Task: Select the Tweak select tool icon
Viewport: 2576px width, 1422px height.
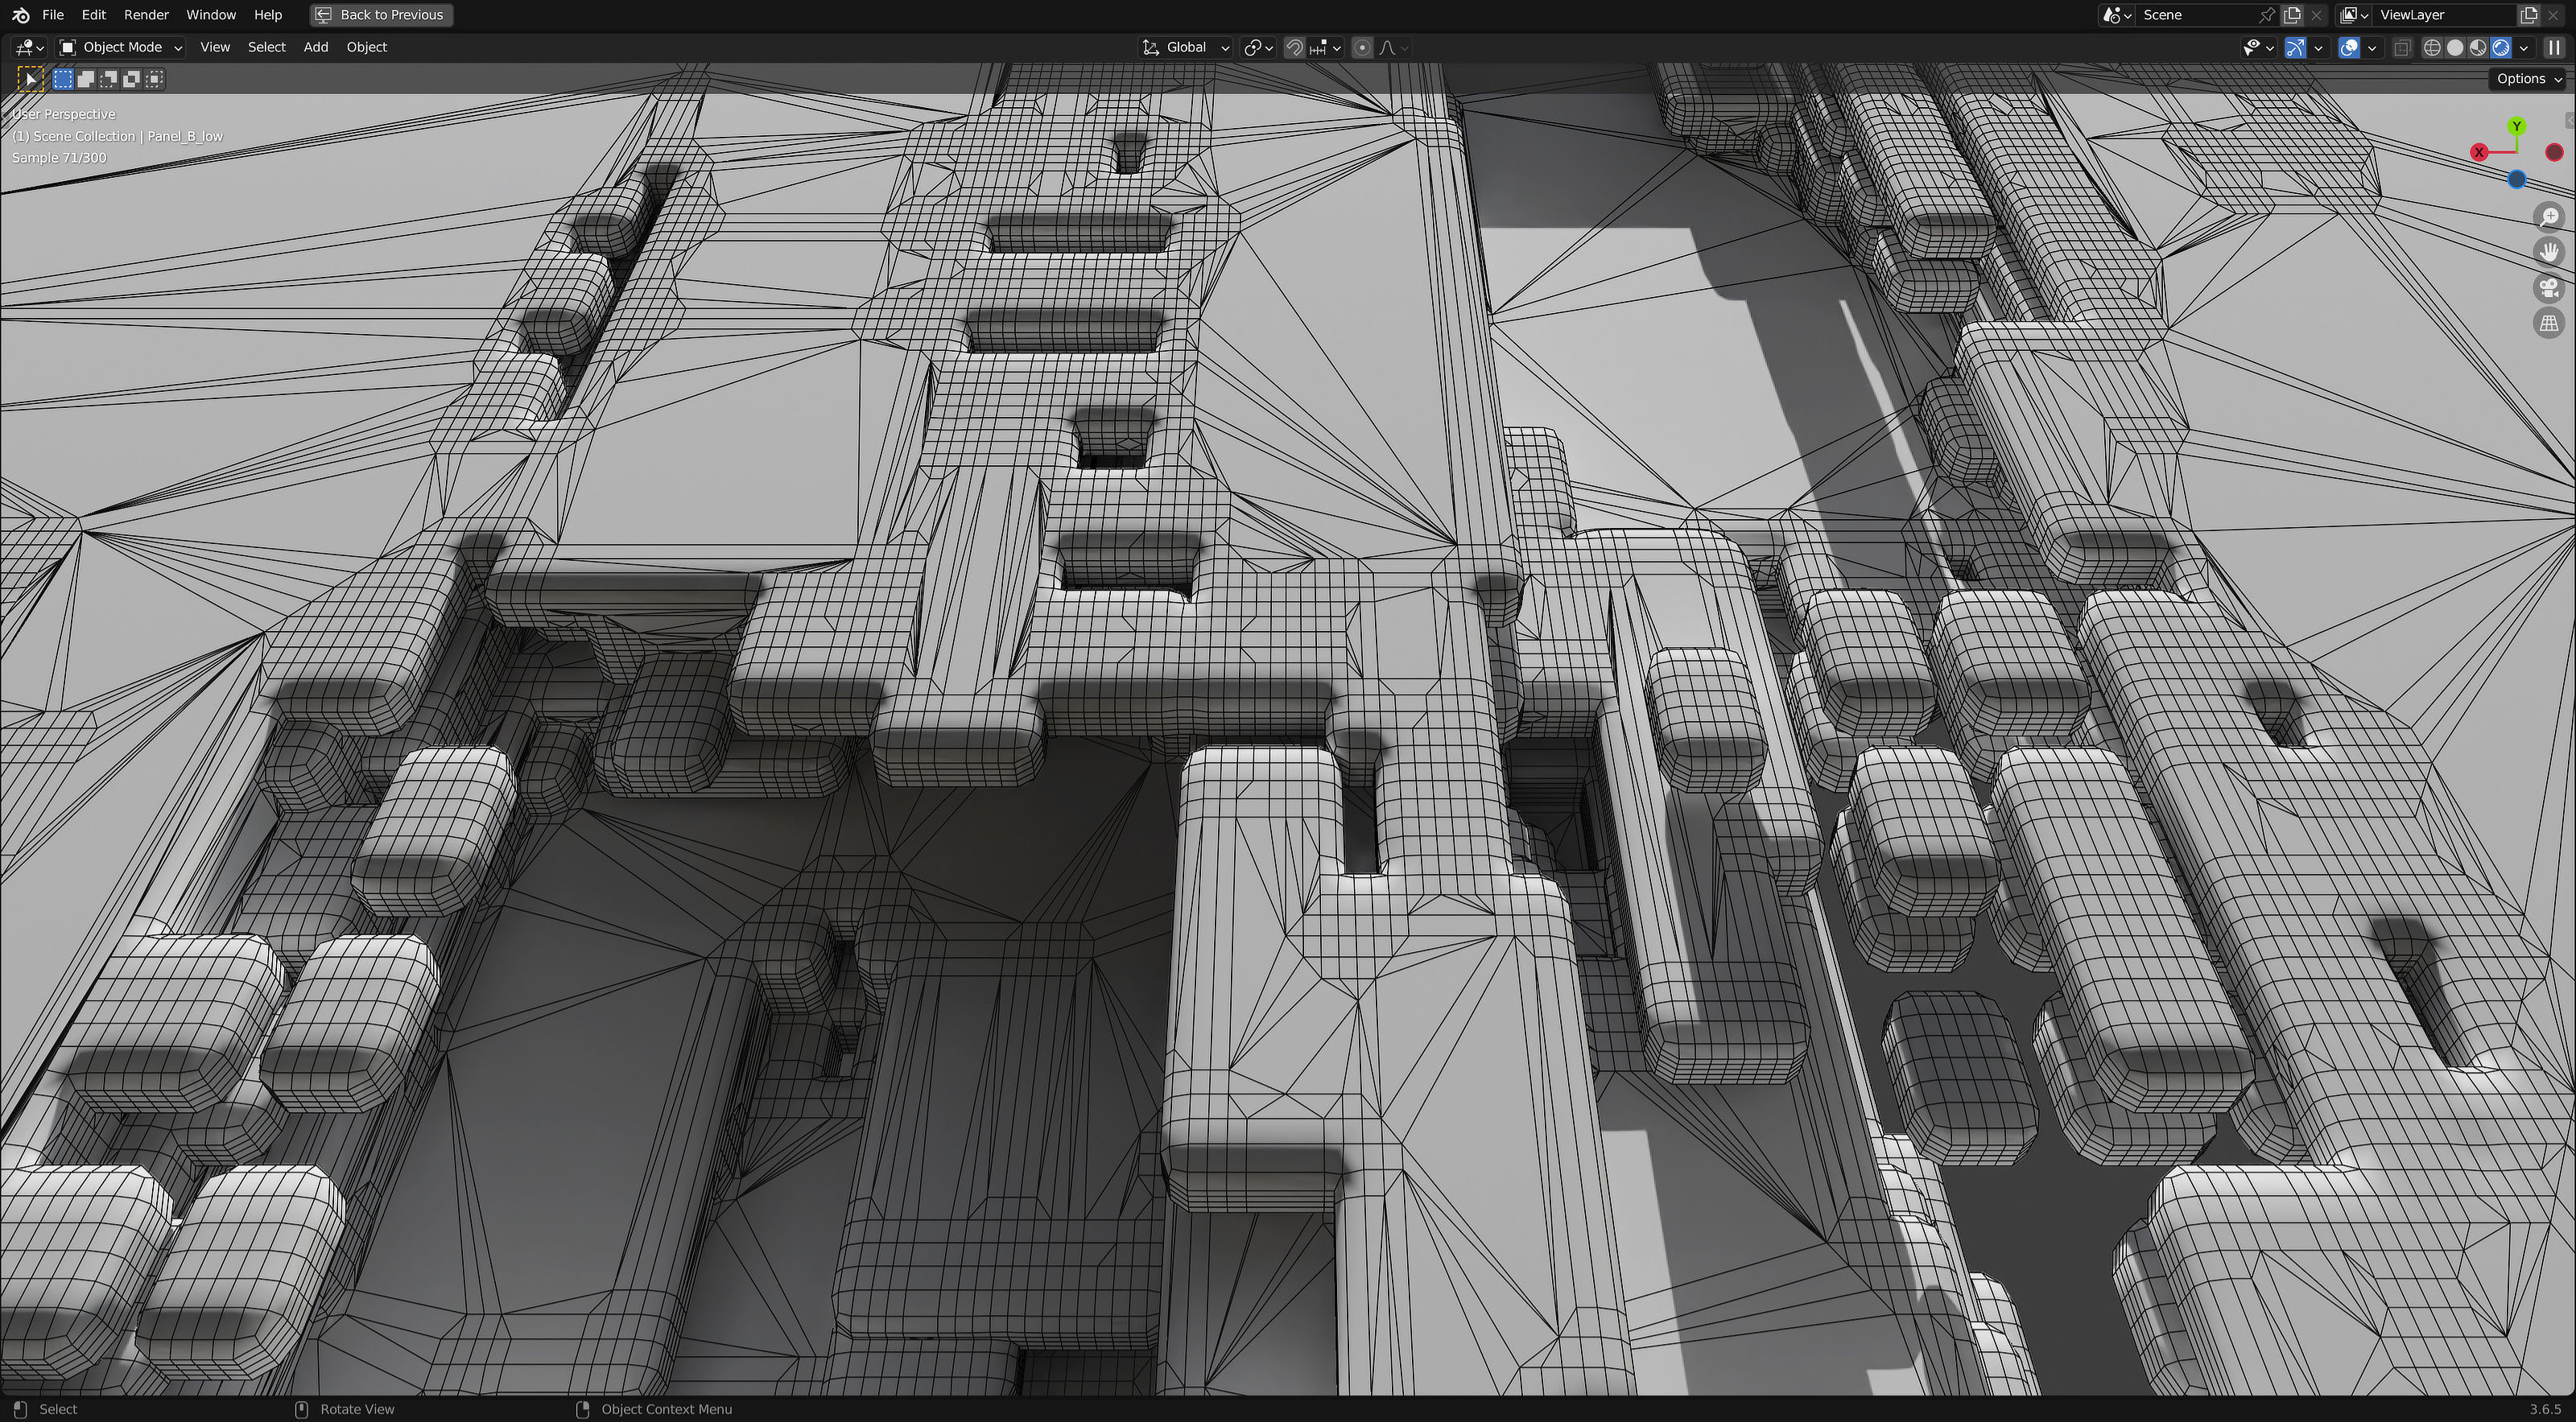Action: pyautogui.click(x=30, y=79)
